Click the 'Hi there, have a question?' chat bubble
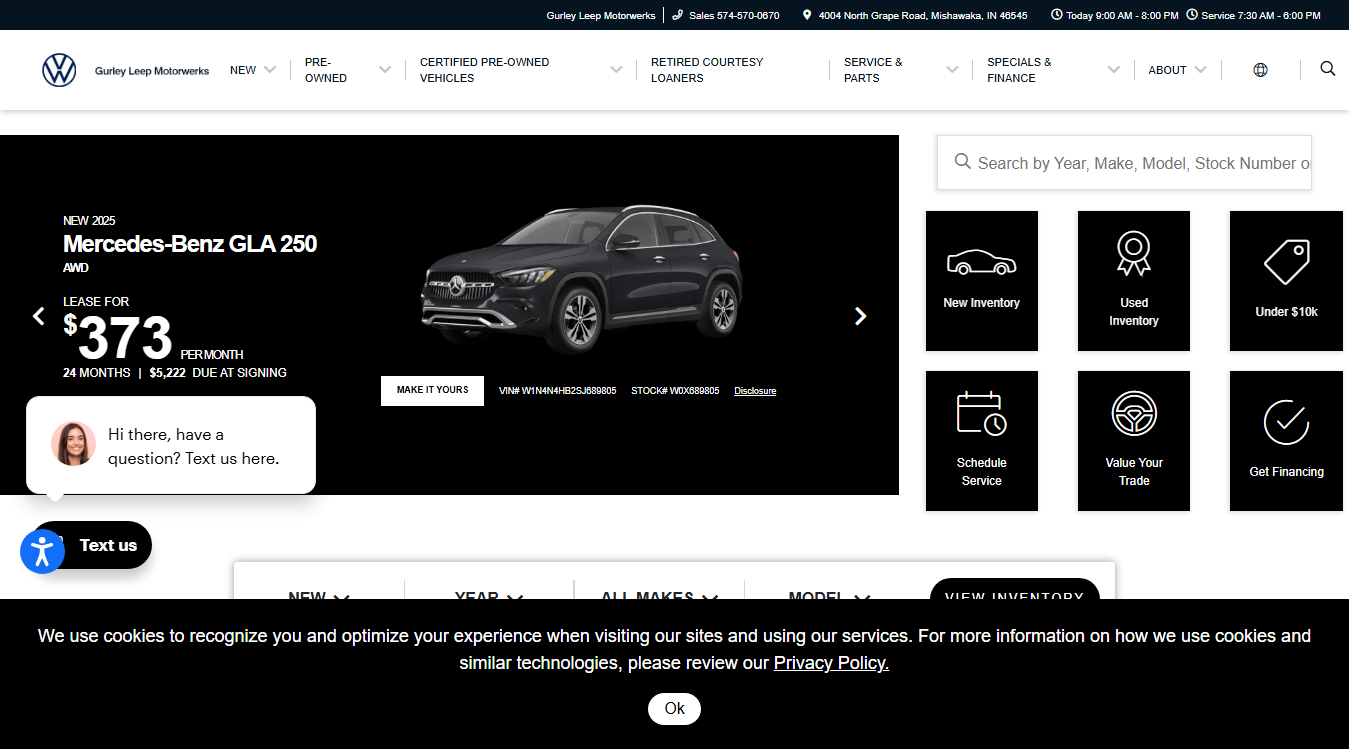This screenshot has width=1349, height=749. pos(171,445)
